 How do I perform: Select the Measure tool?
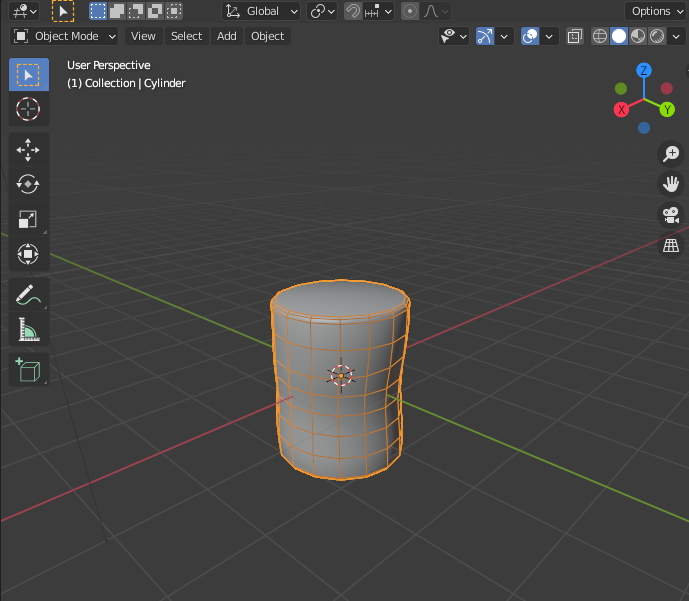click(x=29, y=329)
